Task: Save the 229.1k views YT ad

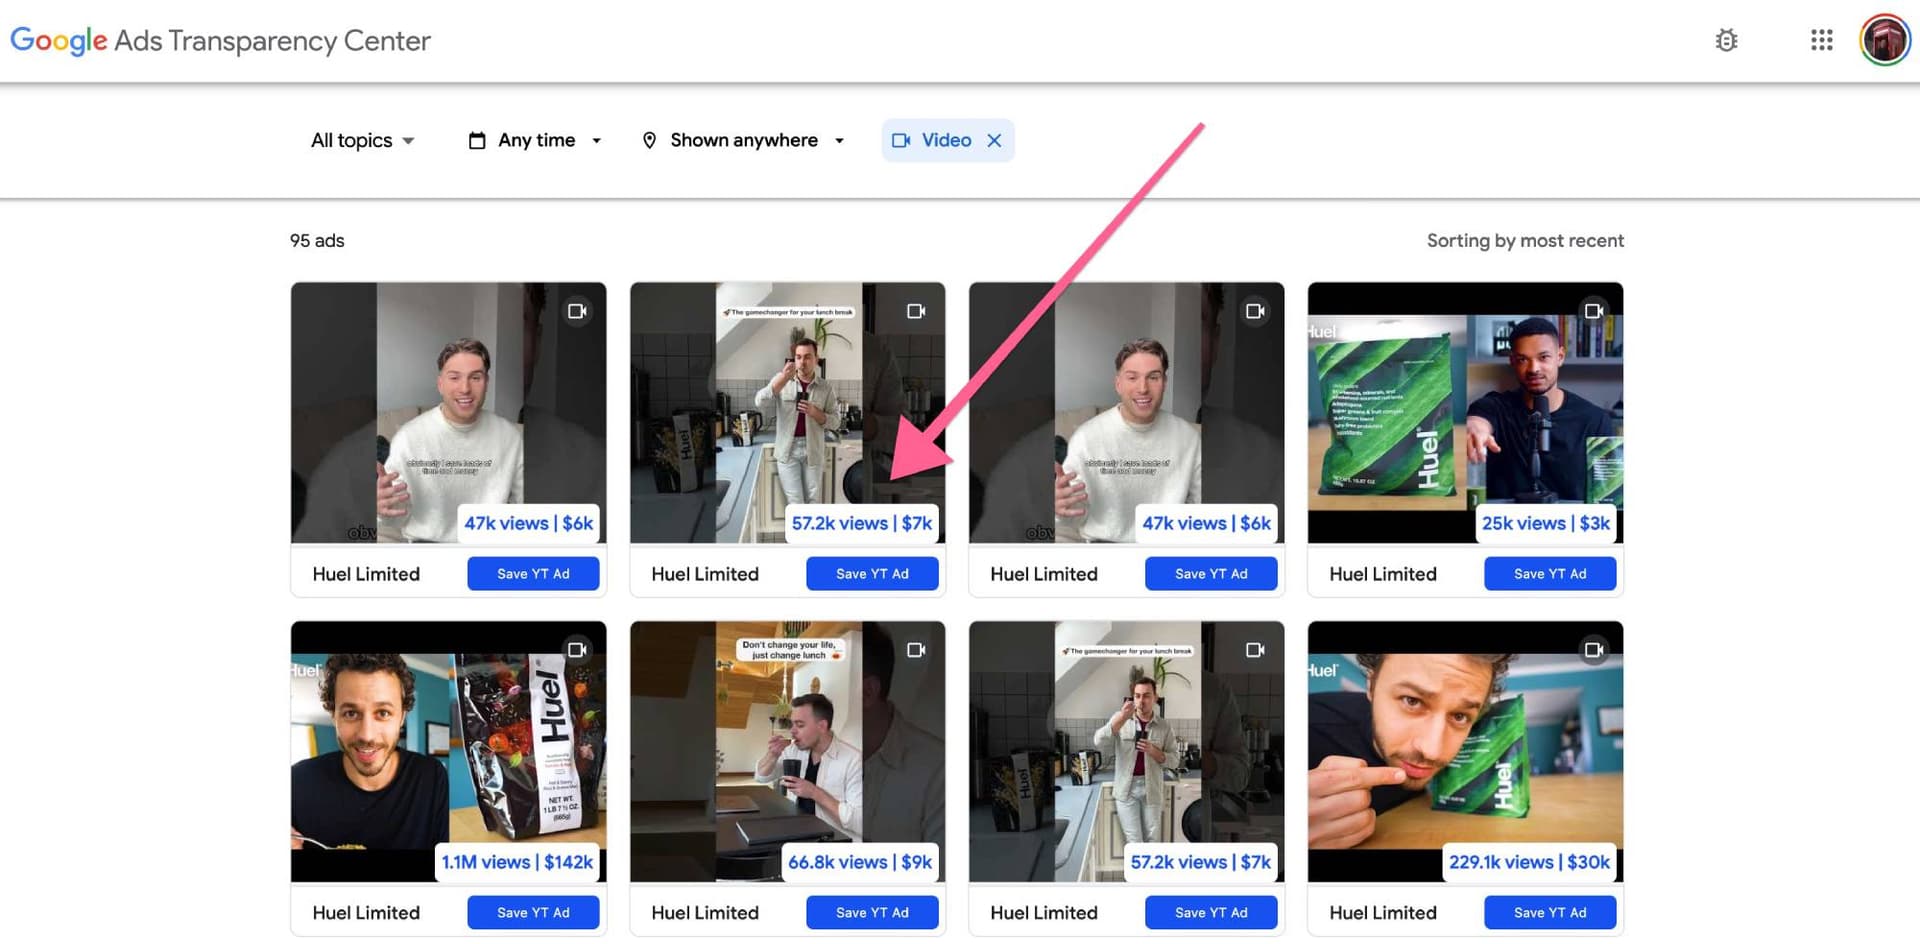Action: (x=1550, y=913)
